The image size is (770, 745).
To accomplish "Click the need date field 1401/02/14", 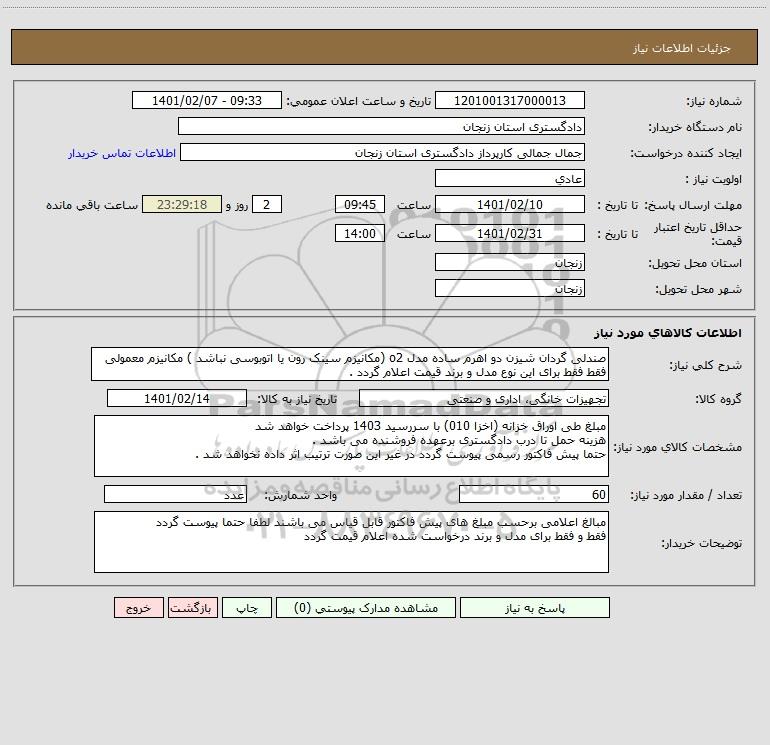I will click(177, 398).
